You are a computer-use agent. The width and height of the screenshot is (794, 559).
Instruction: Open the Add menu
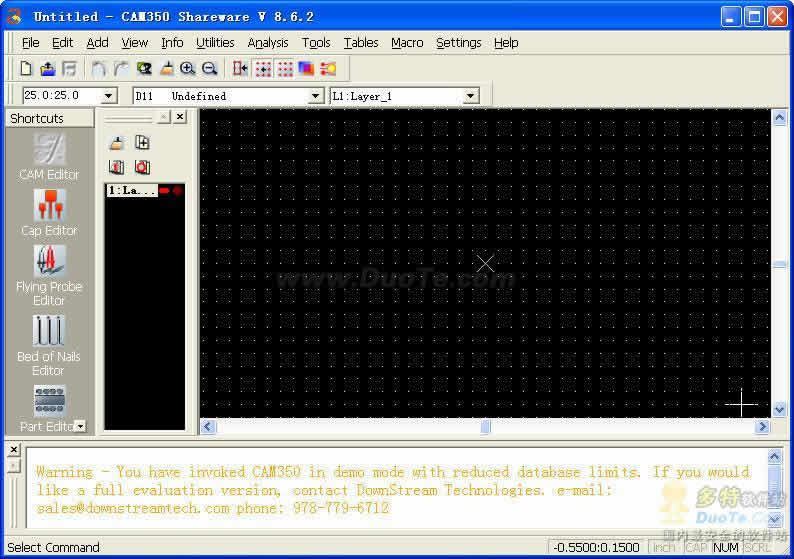click(x=97, y=43)
